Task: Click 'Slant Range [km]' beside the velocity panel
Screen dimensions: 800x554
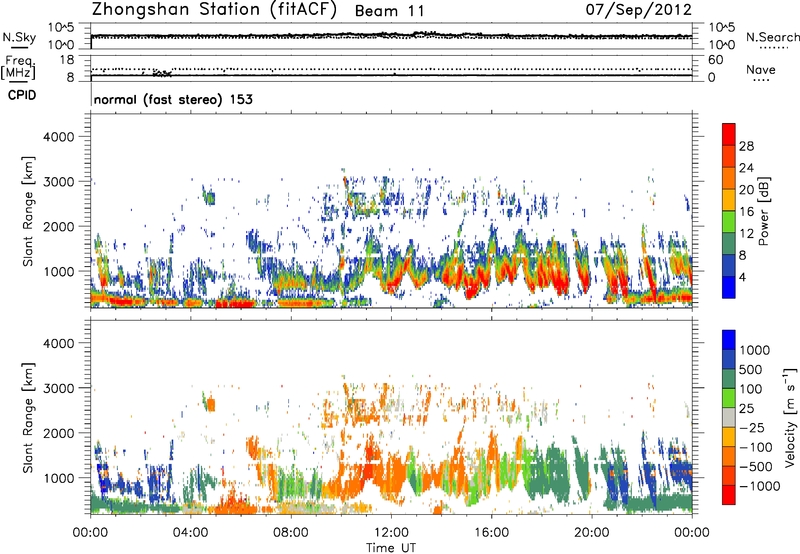Action: click(28, 417)
